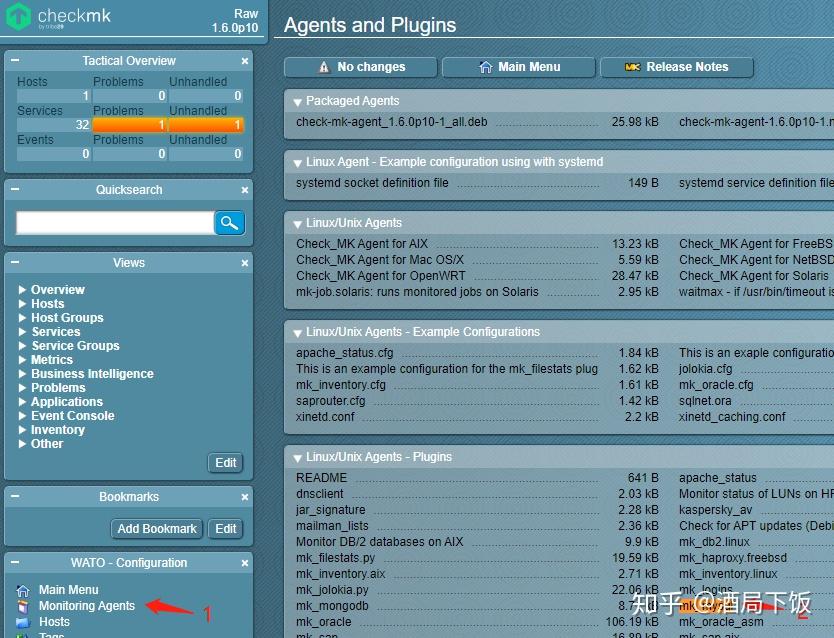The width and height of the screenshot is (834, 638).
Task: Click the Add Bookmark button
Action: pos(157,529)
